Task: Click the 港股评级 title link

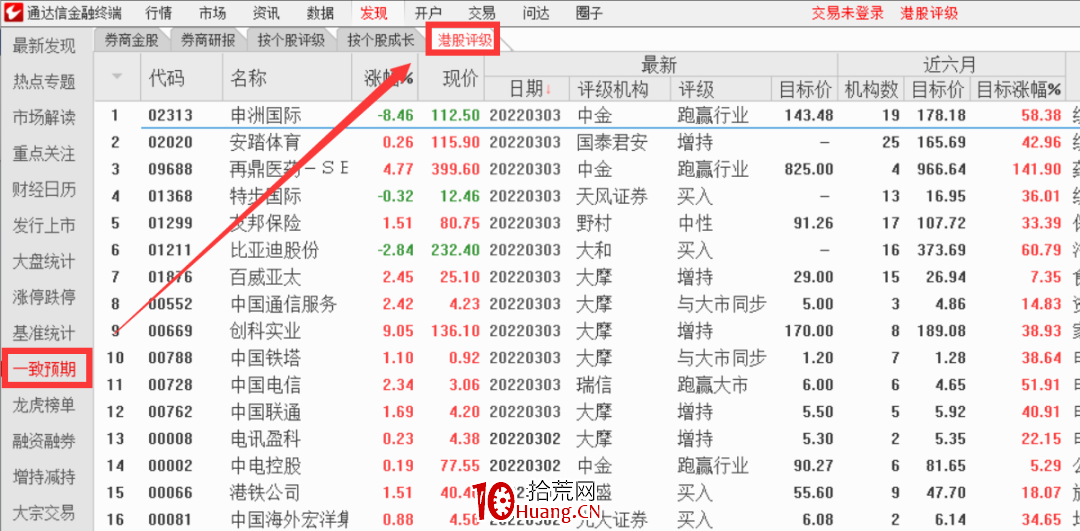Action: click(929, 12)
